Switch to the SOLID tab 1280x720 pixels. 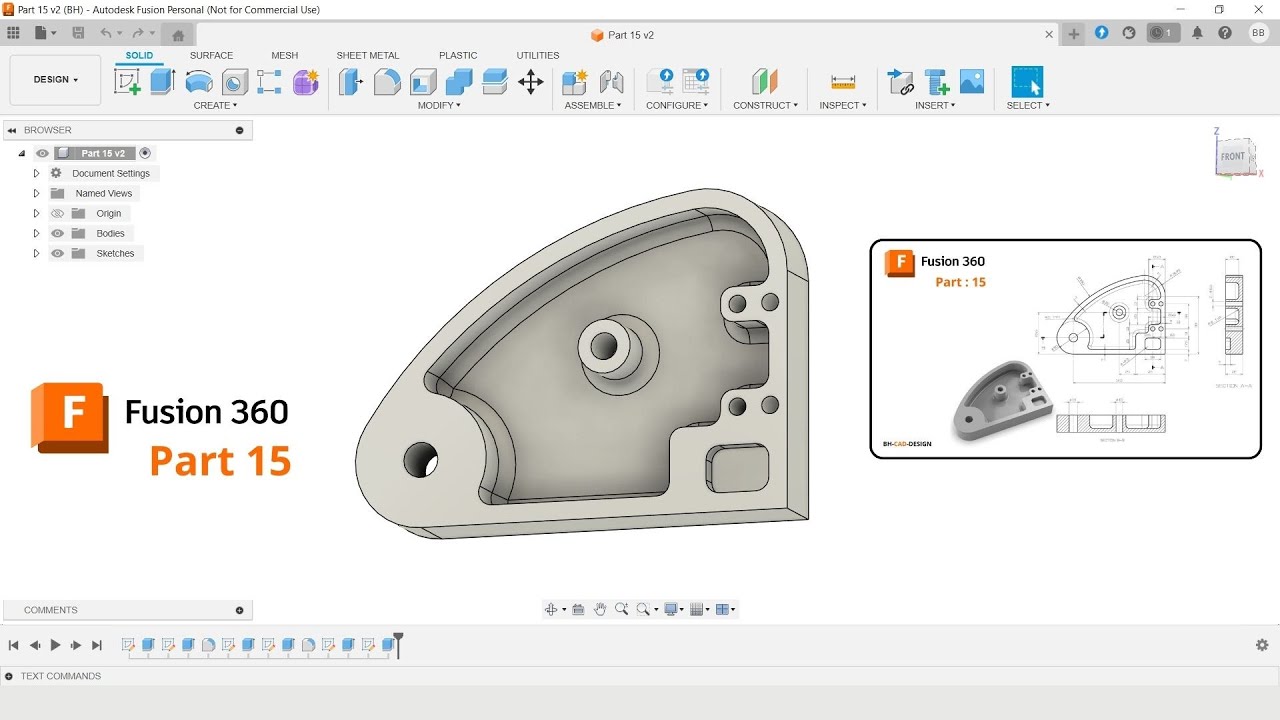139,55
